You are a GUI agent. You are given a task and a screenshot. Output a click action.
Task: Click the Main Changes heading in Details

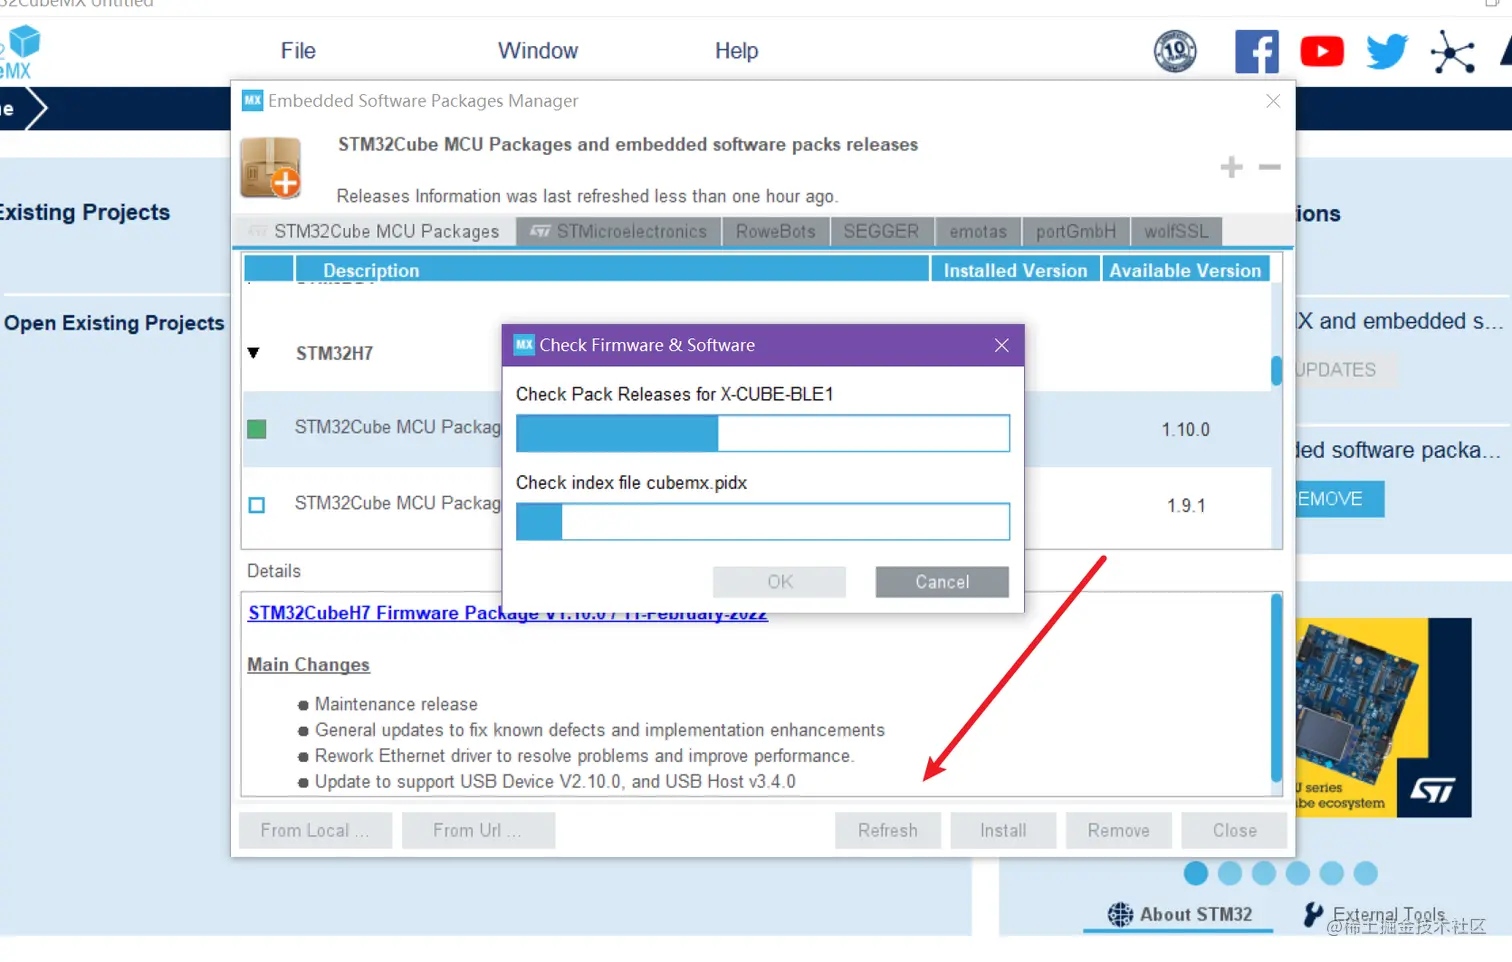308,665
